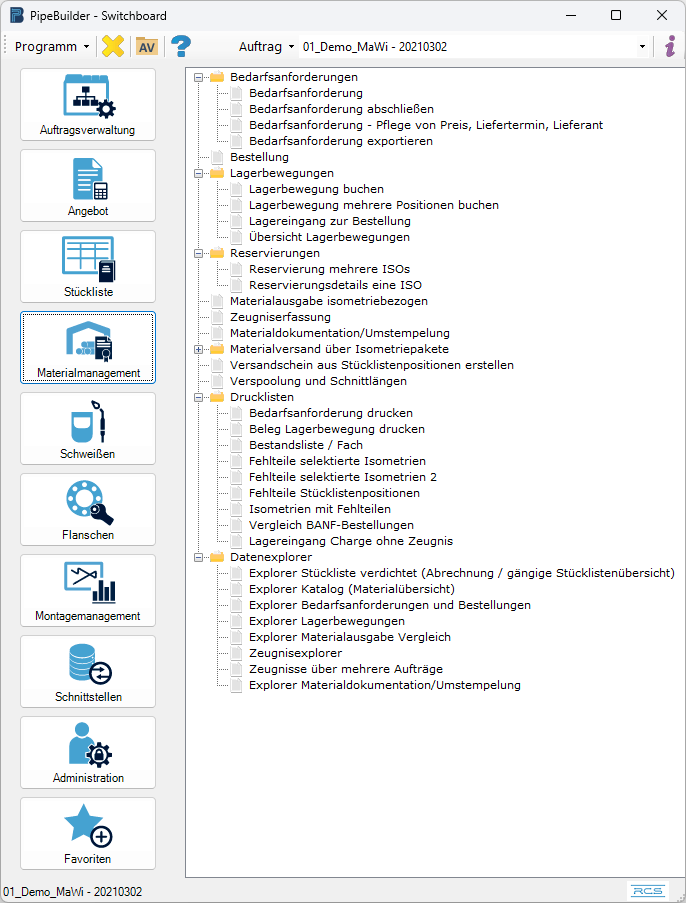Expand the Materialversand über Isometriepakete node
Image resolution: width=686 pixels, height=903 pixels.
tap(199, 349)
